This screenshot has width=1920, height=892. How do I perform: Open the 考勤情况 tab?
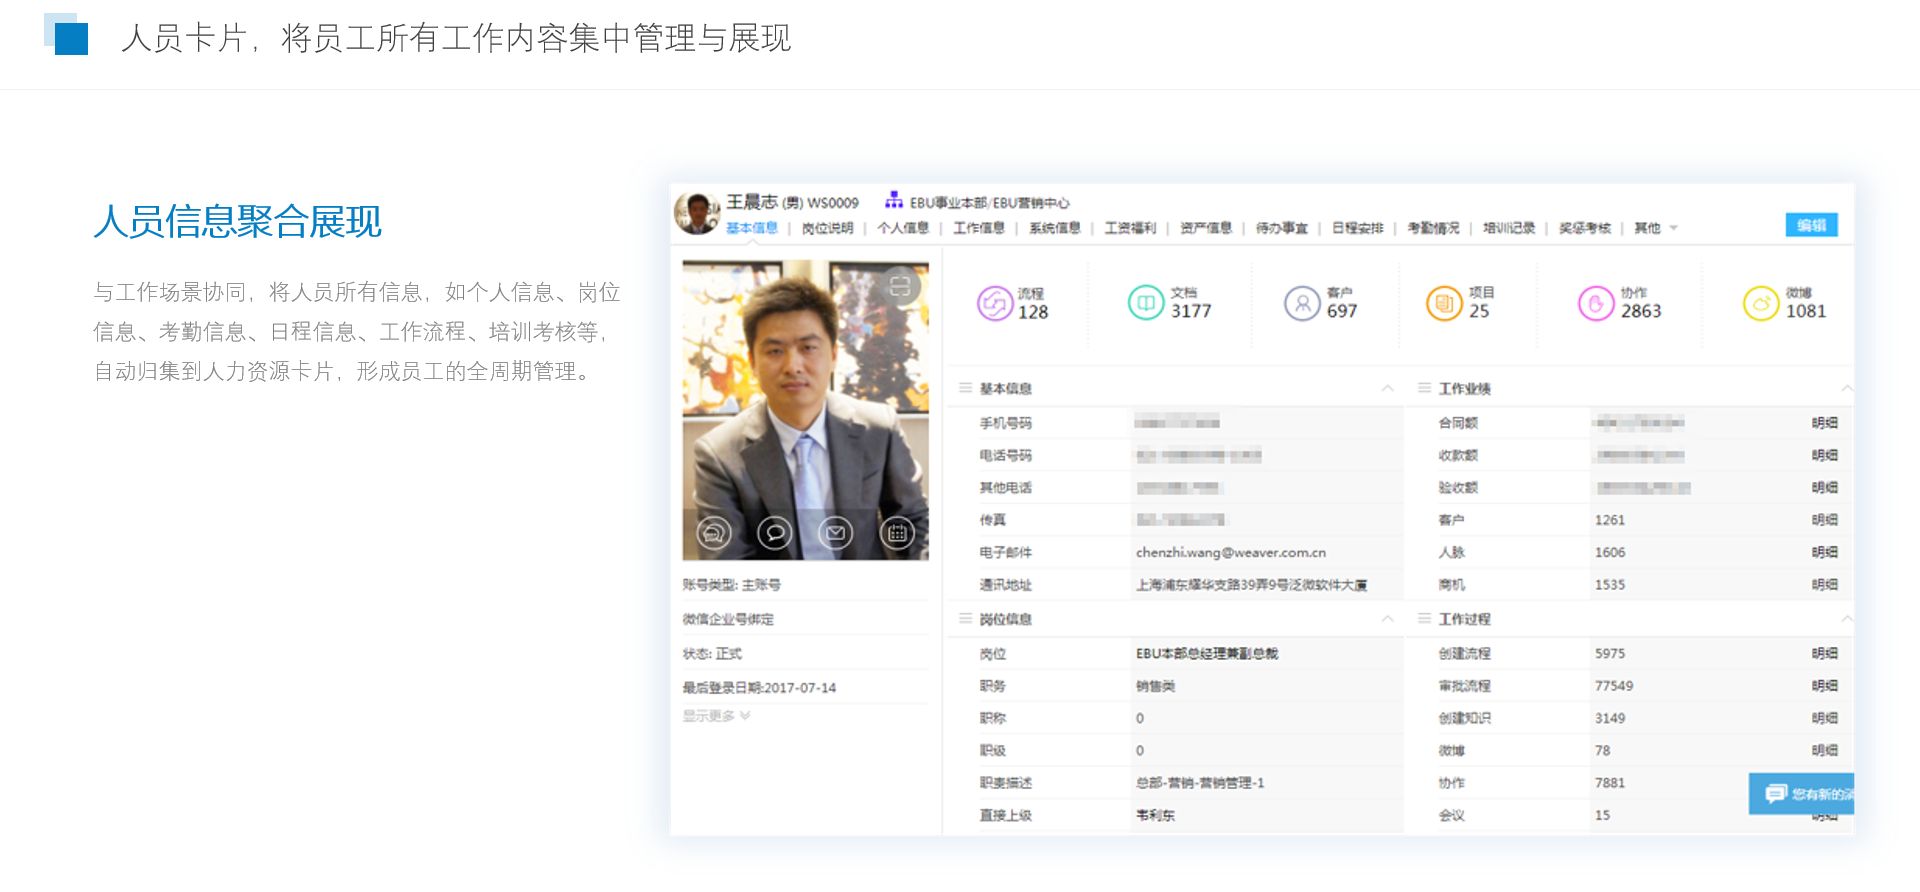coord(1433,228)
